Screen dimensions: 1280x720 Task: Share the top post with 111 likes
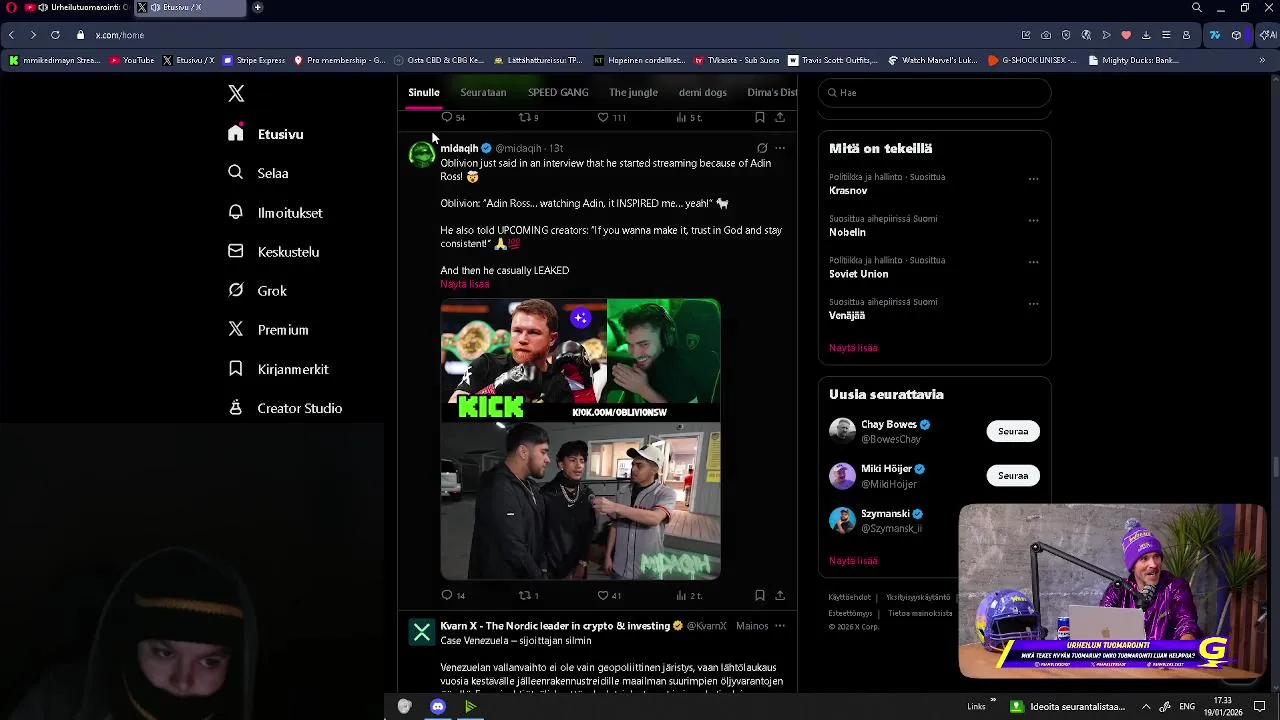click(x=780, y=117)
